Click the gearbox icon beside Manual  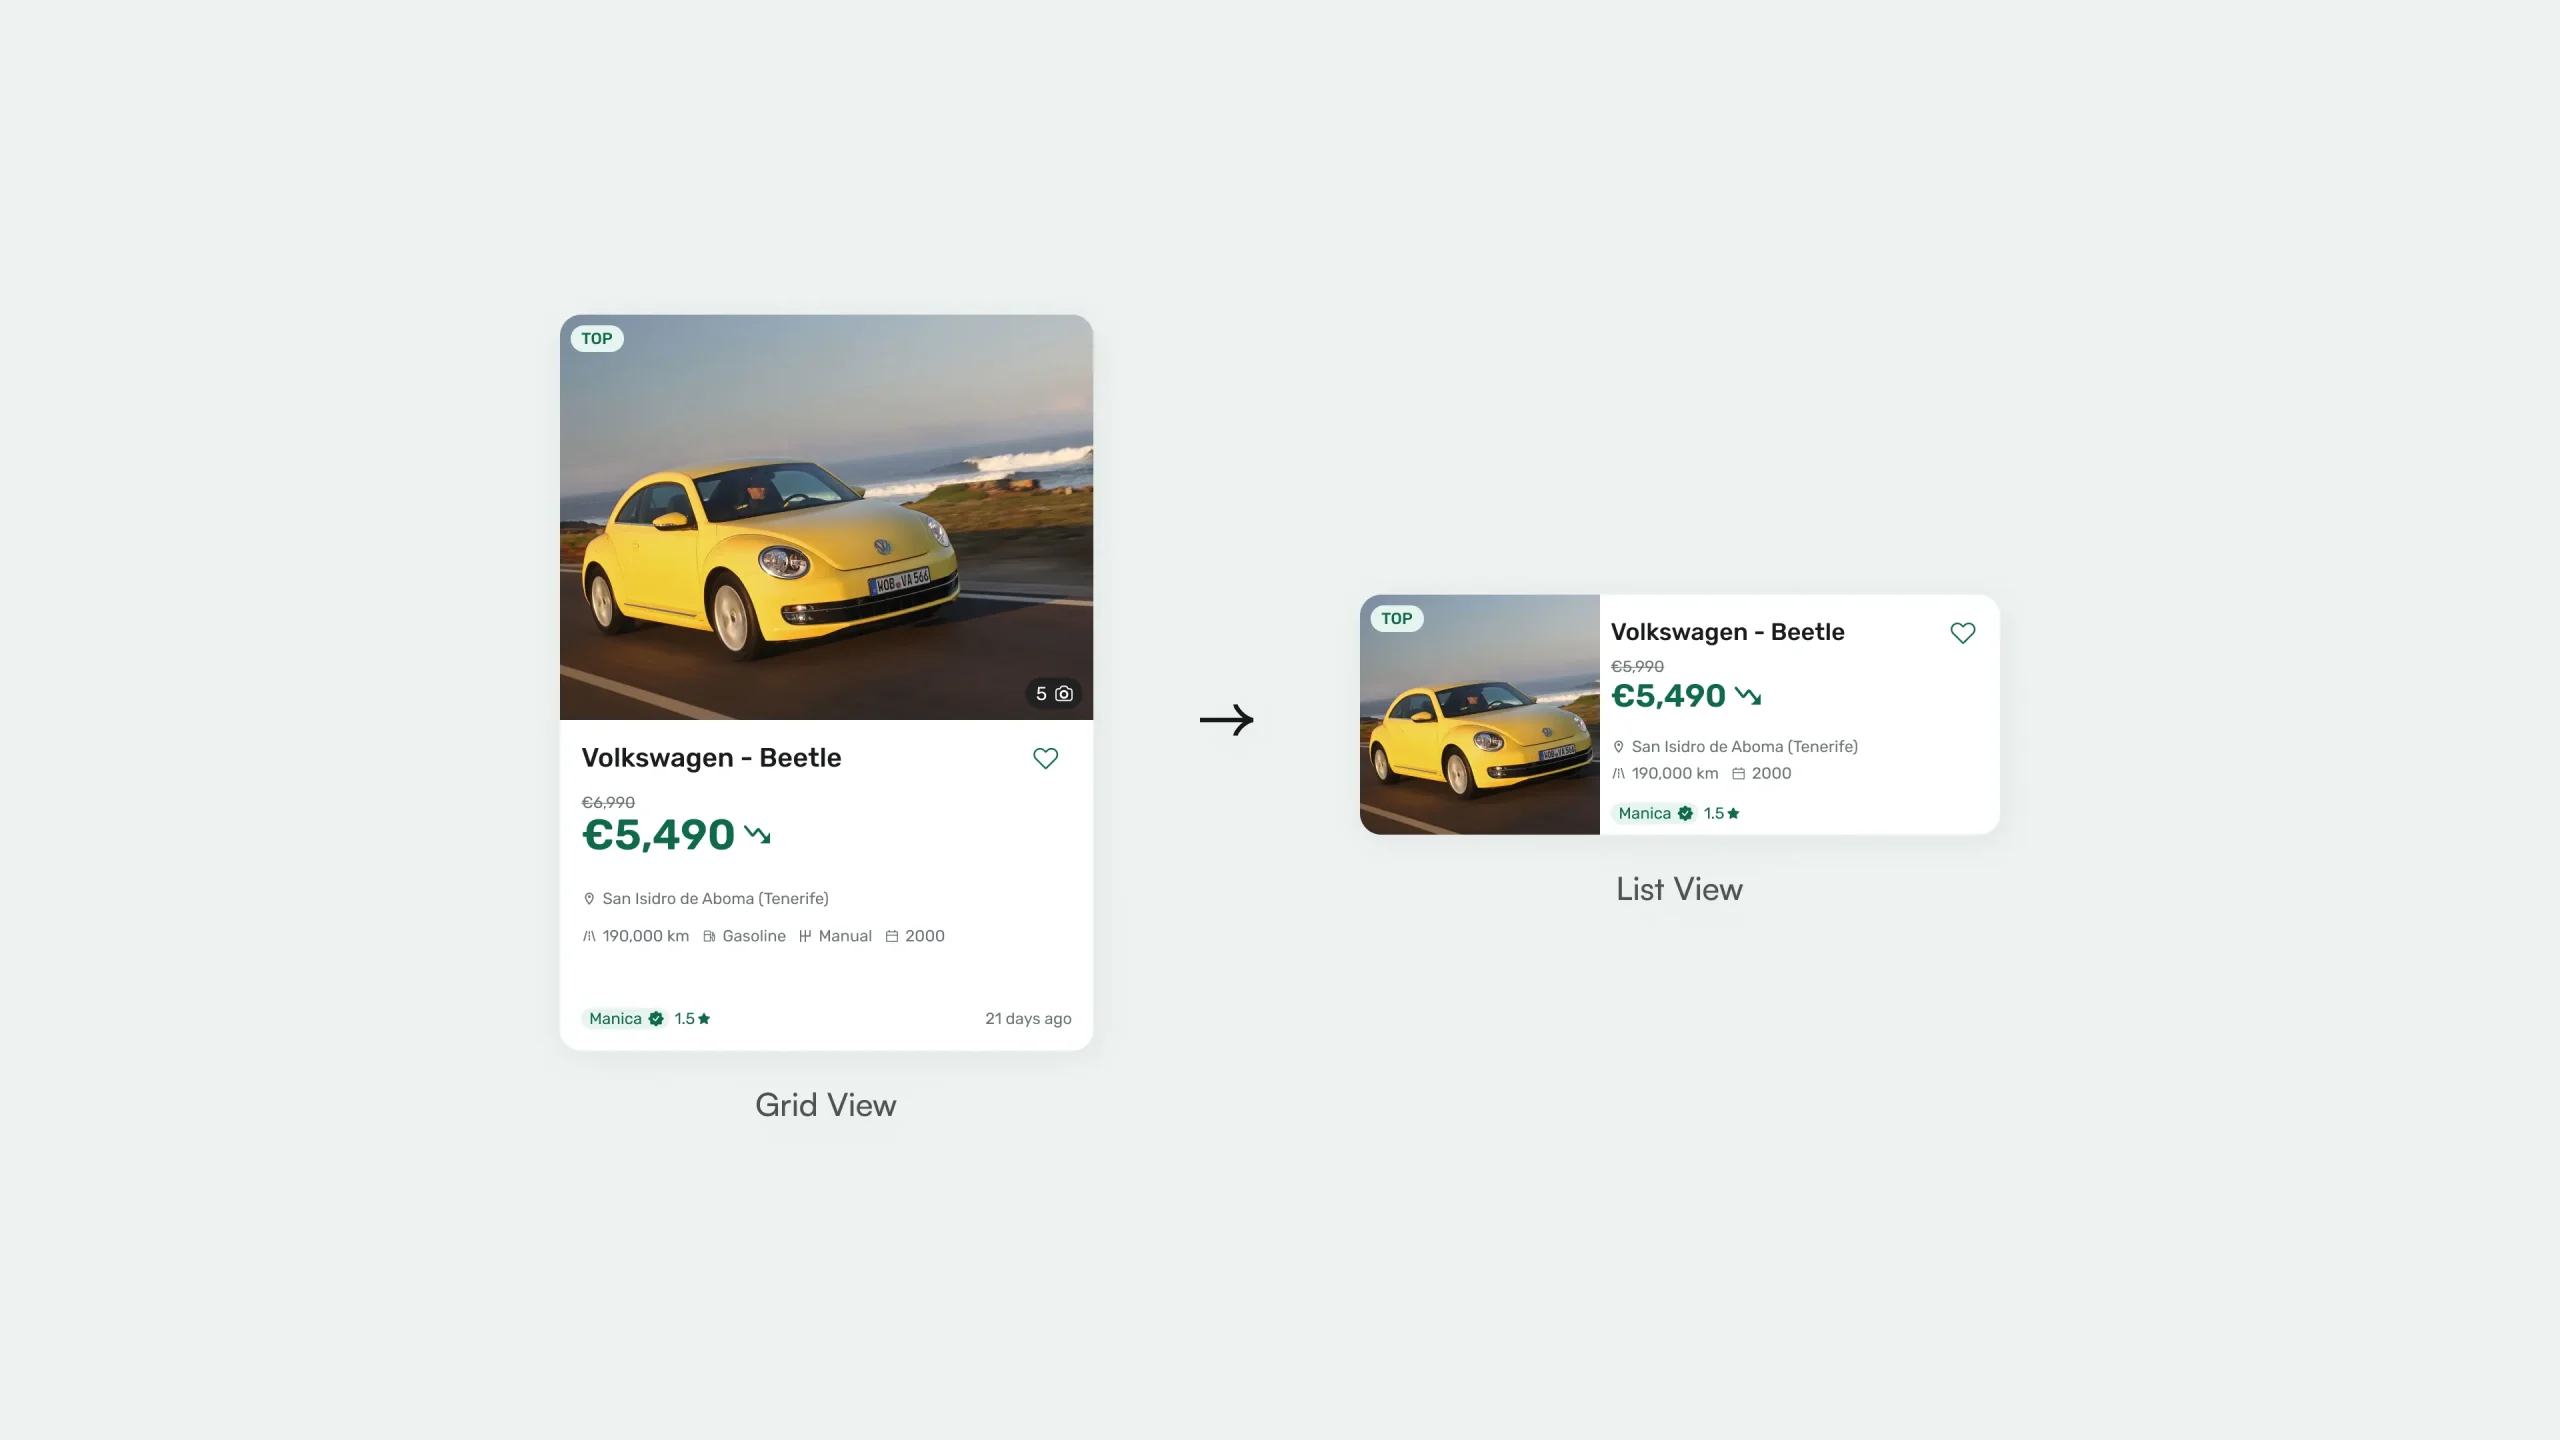click(805, 937)
